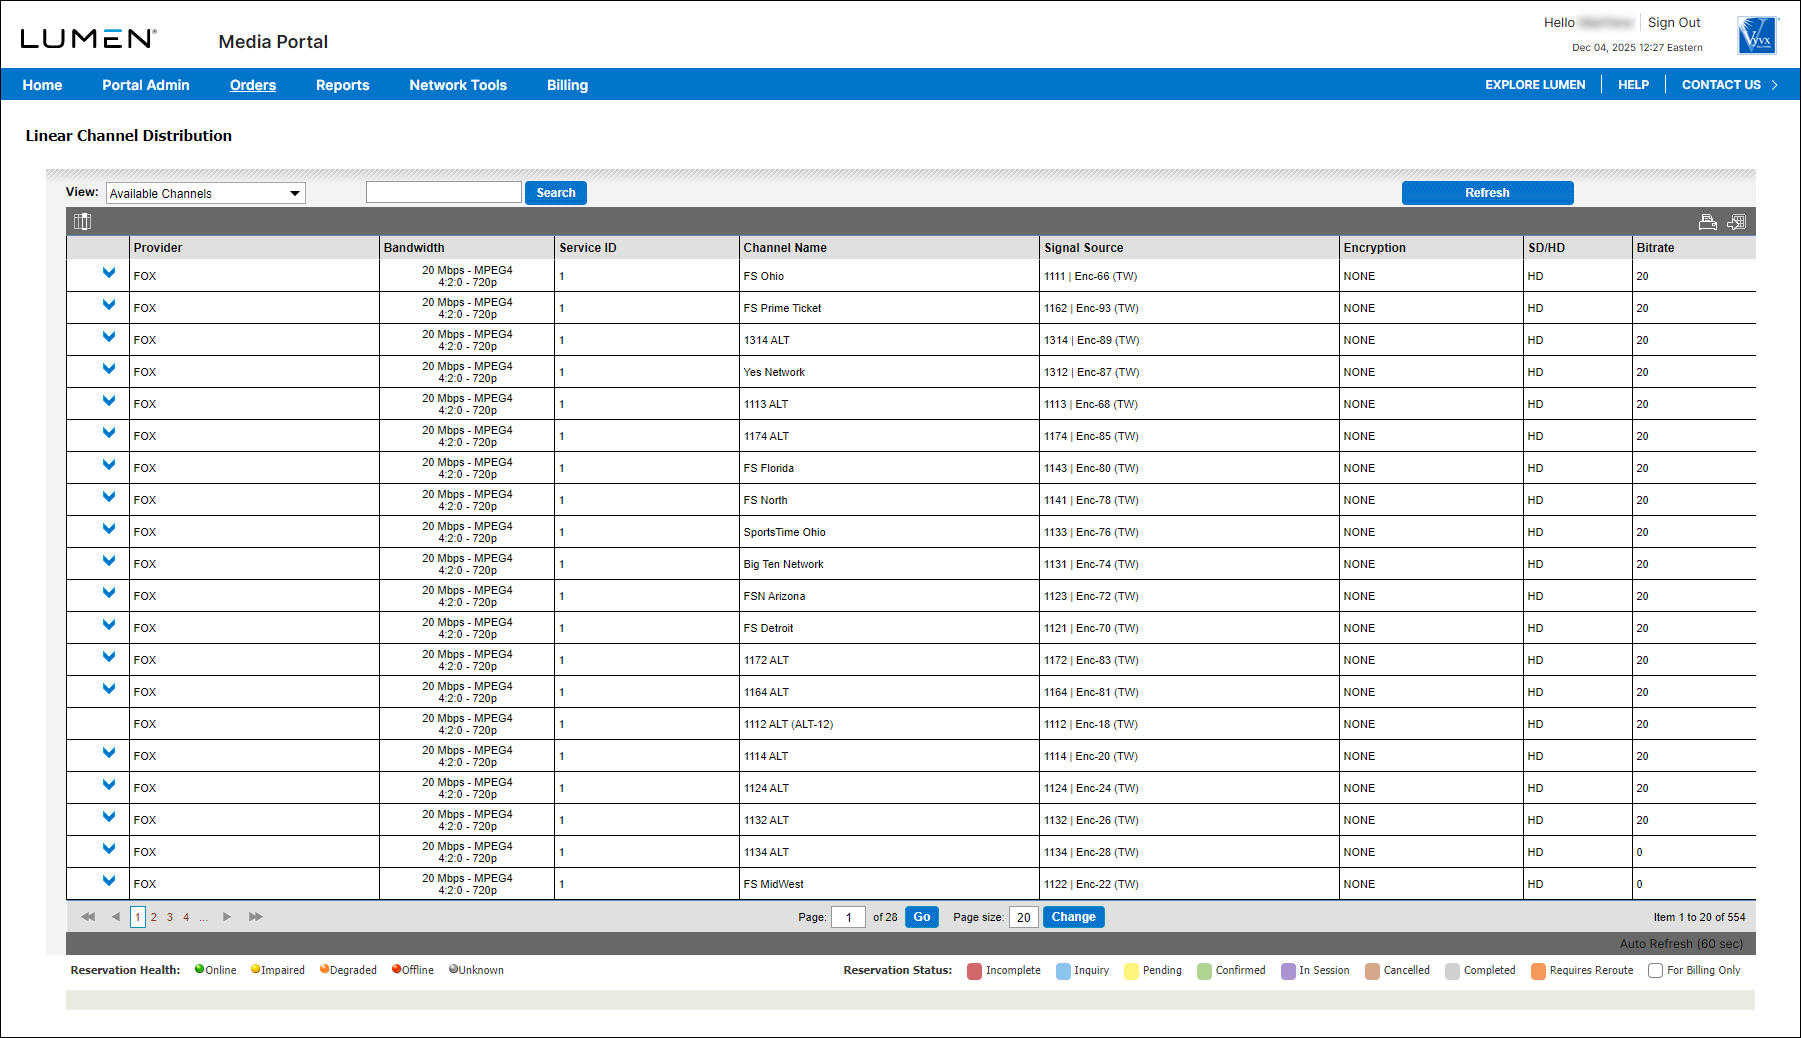Image resolution: width=1801 pixels, height=1038 pixels.
Task: Click the Incomplete status color swatch
Action: (974, 971)
